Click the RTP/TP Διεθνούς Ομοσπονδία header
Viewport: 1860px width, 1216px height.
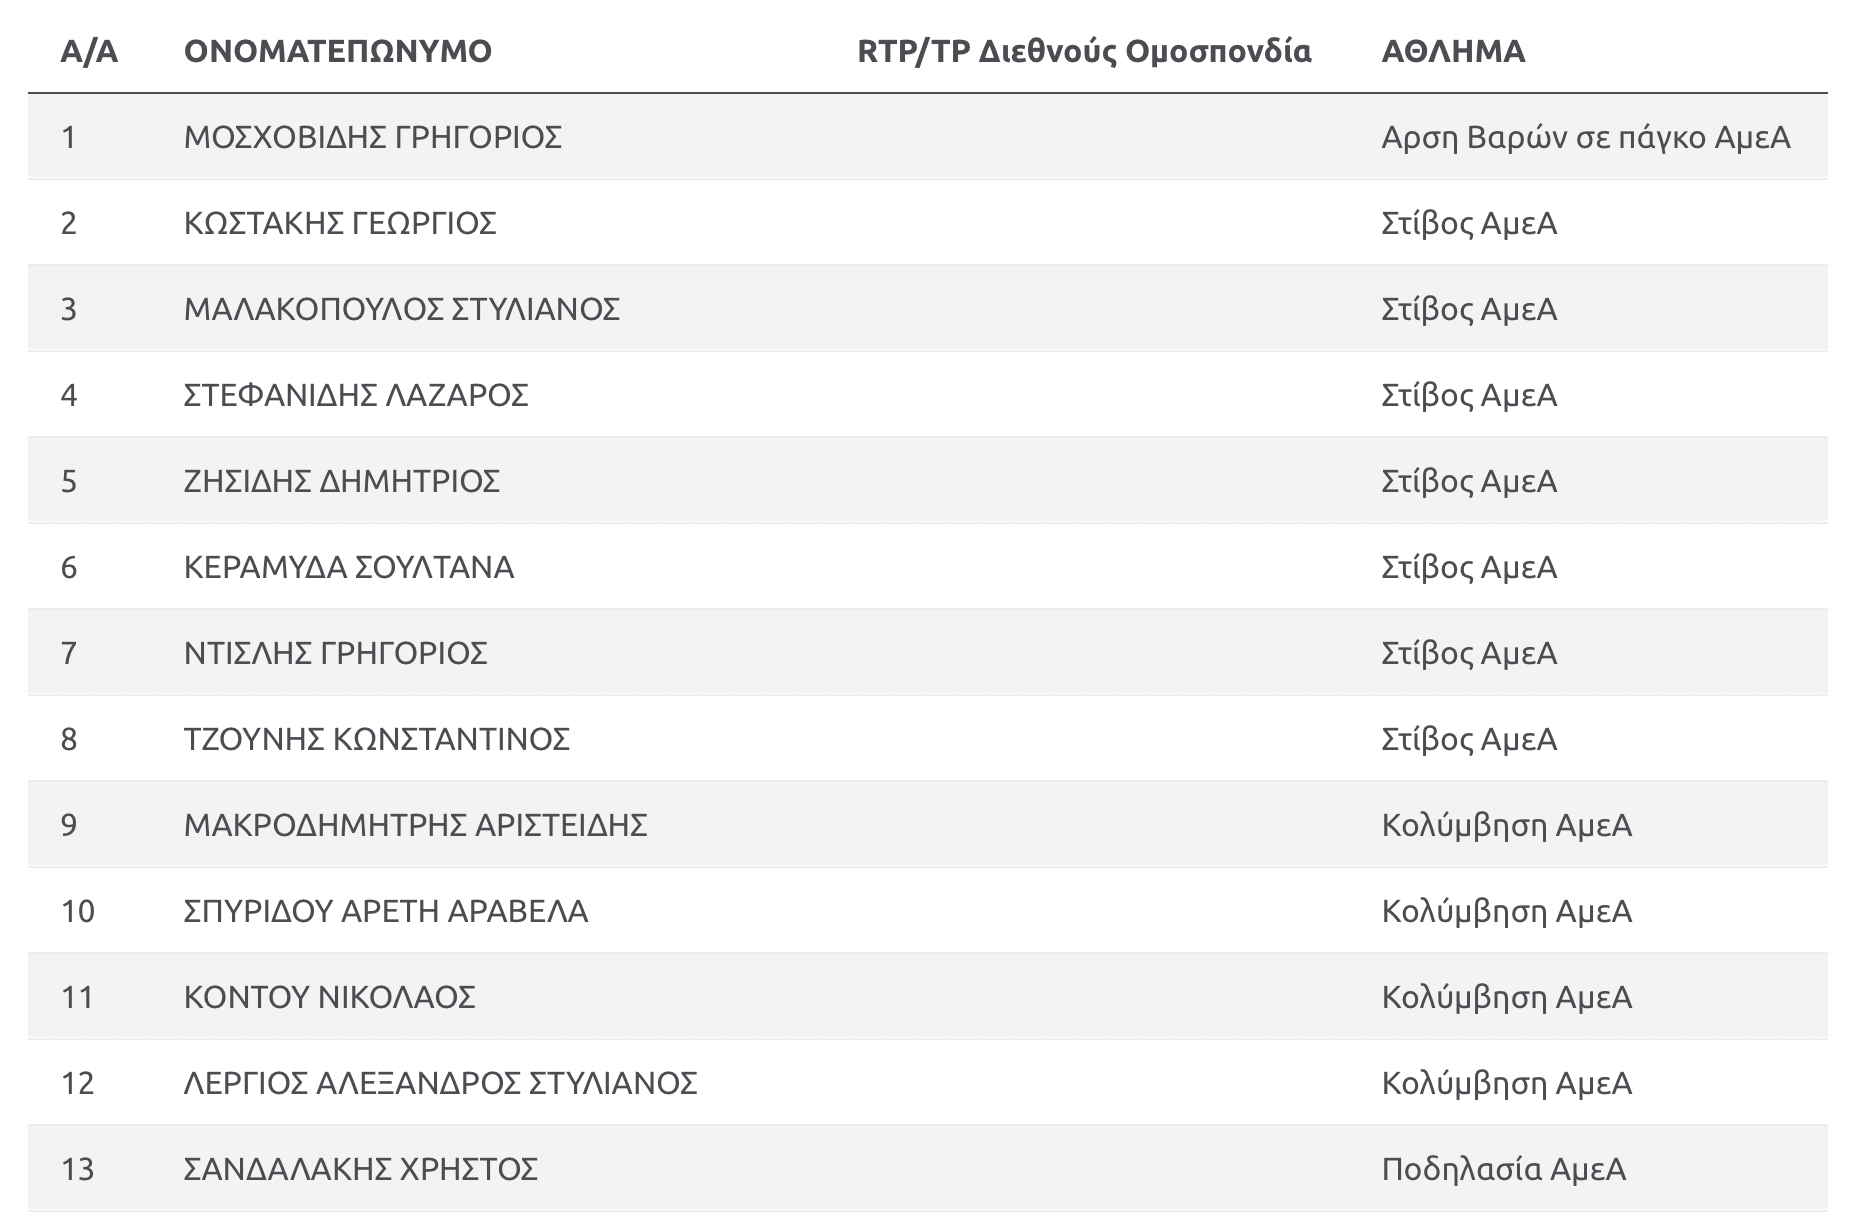coord(1084,51)
